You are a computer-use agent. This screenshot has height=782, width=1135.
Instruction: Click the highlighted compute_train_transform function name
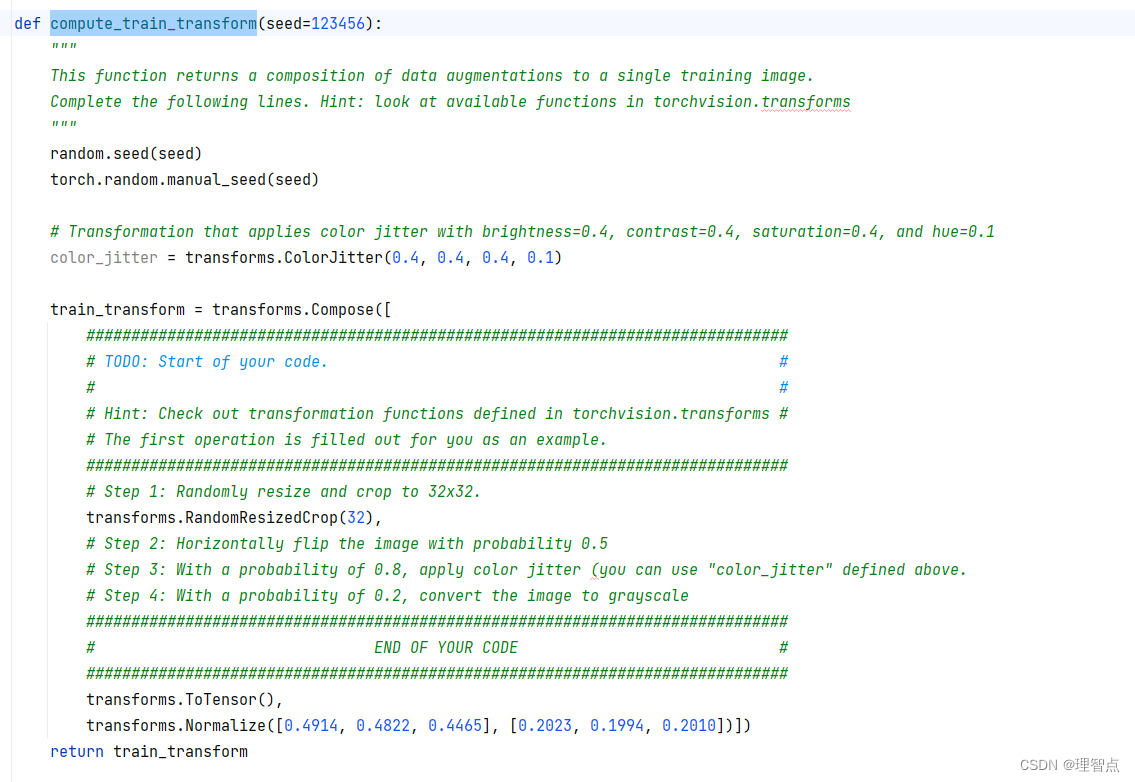point(152,23)
